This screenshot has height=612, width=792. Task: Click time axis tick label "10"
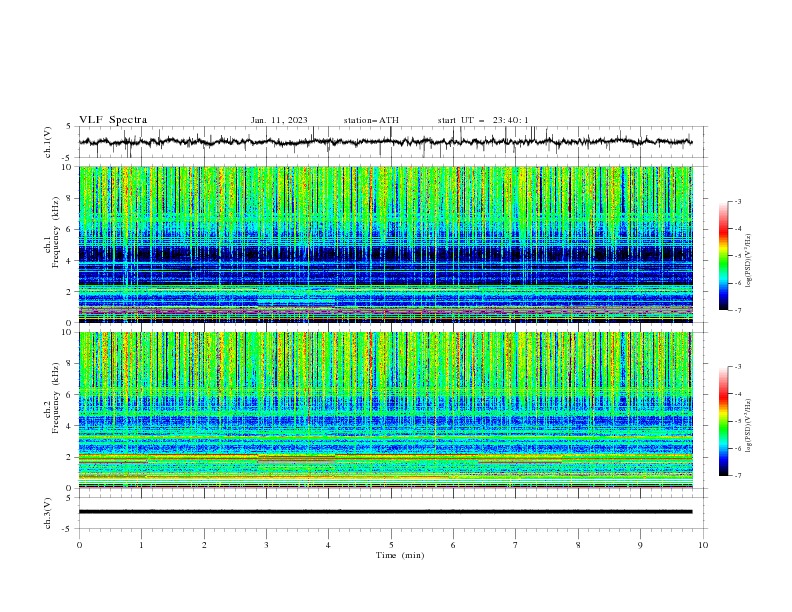point(703,545)
